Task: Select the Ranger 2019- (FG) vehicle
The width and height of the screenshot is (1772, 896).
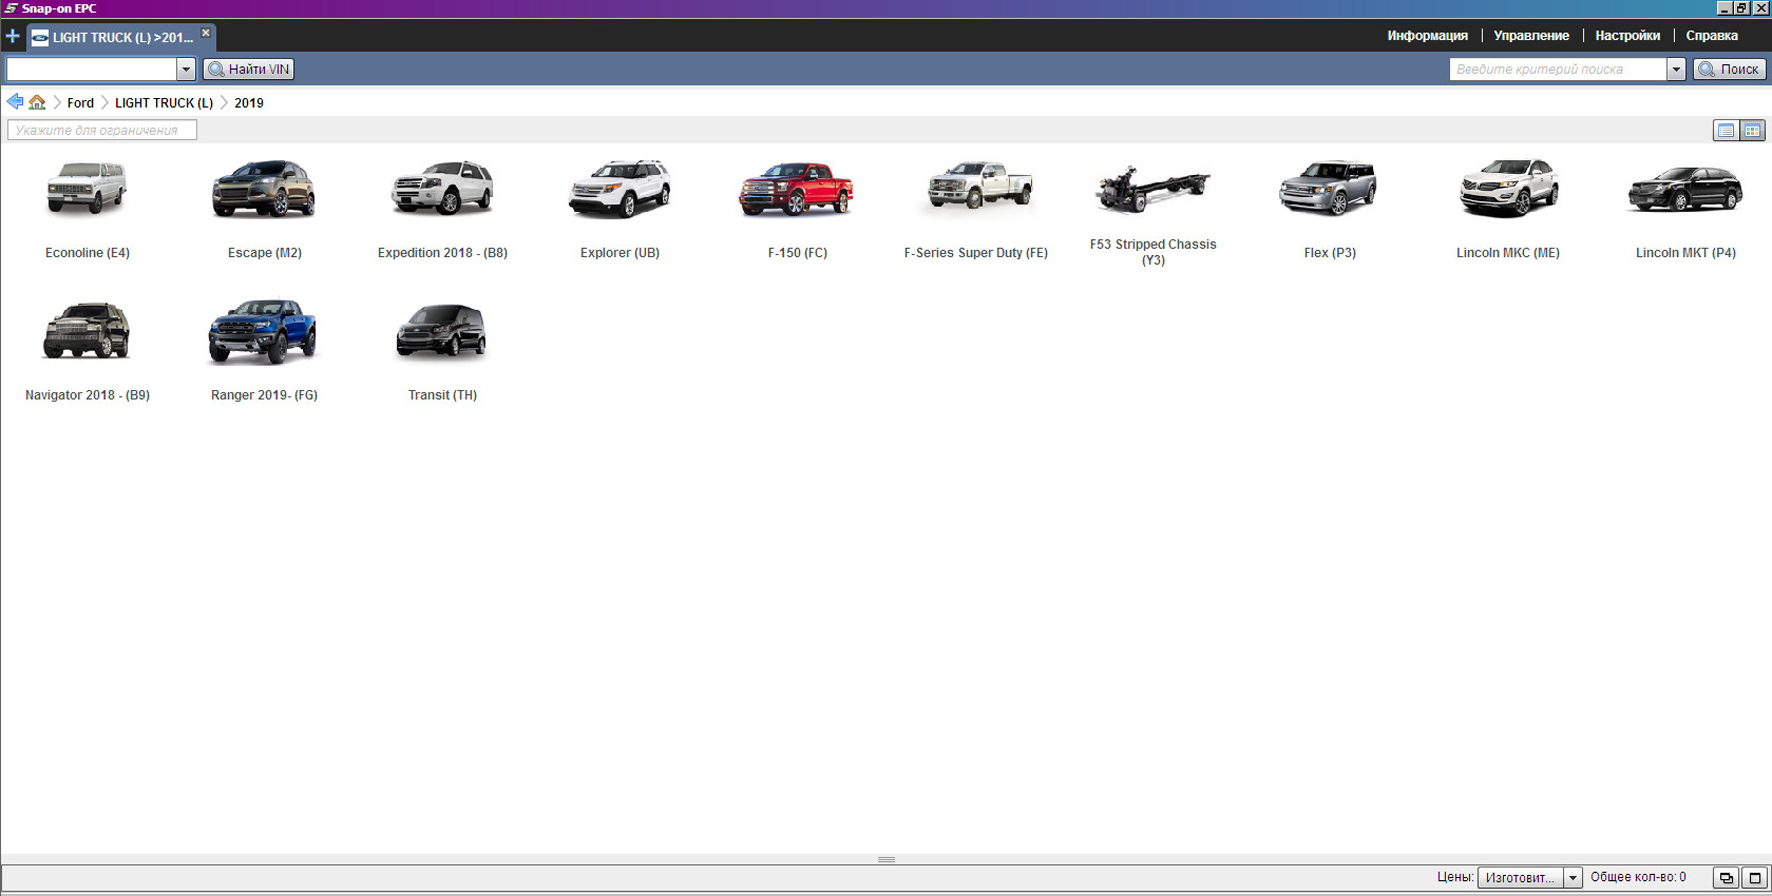Action: click(263, 350)
